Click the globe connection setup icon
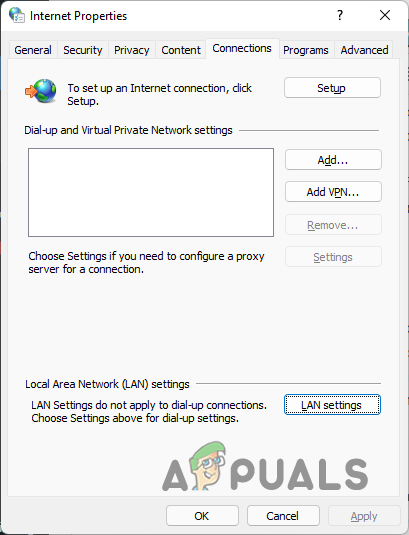Image resolution: width=409 pixels, height=535 pixels. (x=41, y=91)
